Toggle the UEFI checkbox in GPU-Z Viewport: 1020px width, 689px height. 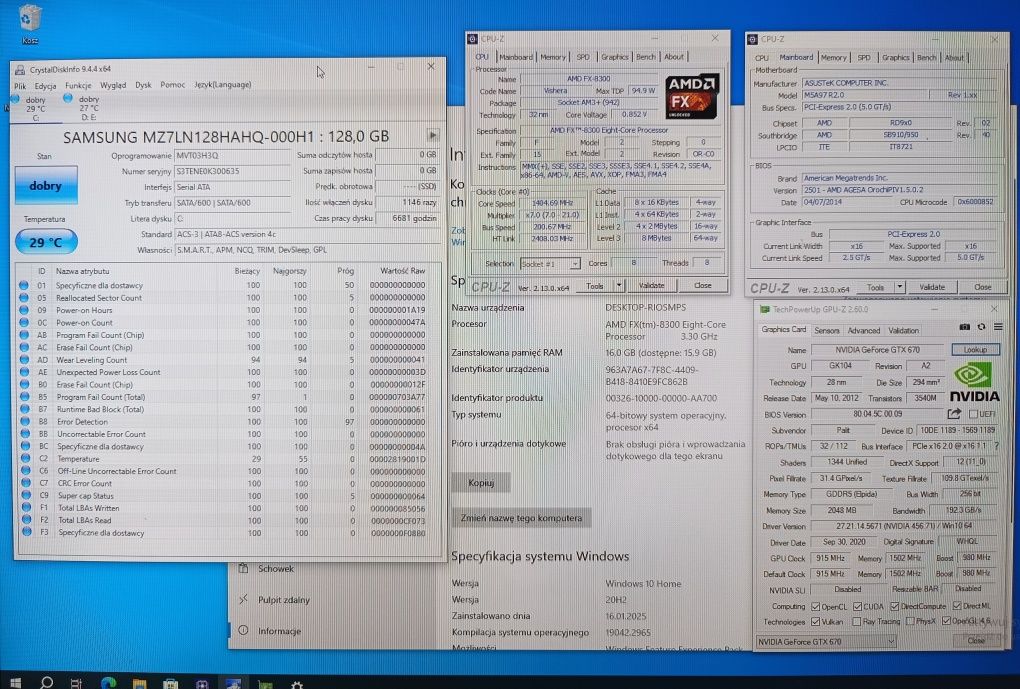click(x=973, y=414)
